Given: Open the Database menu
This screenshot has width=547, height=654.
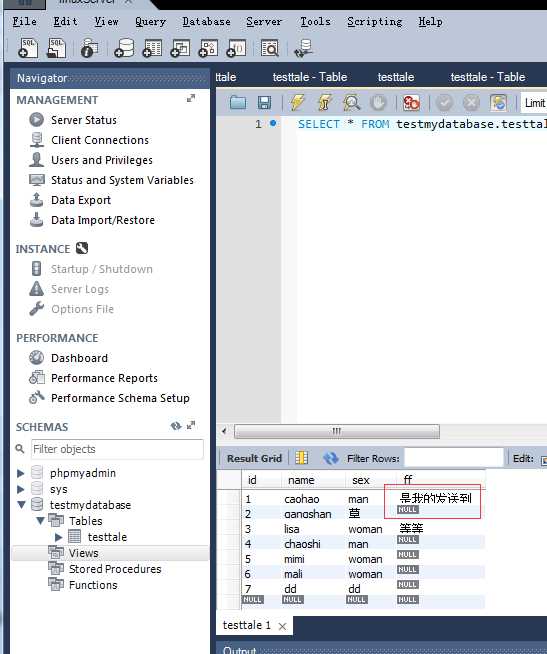Looking at the screenshot, I should point(207,21).
